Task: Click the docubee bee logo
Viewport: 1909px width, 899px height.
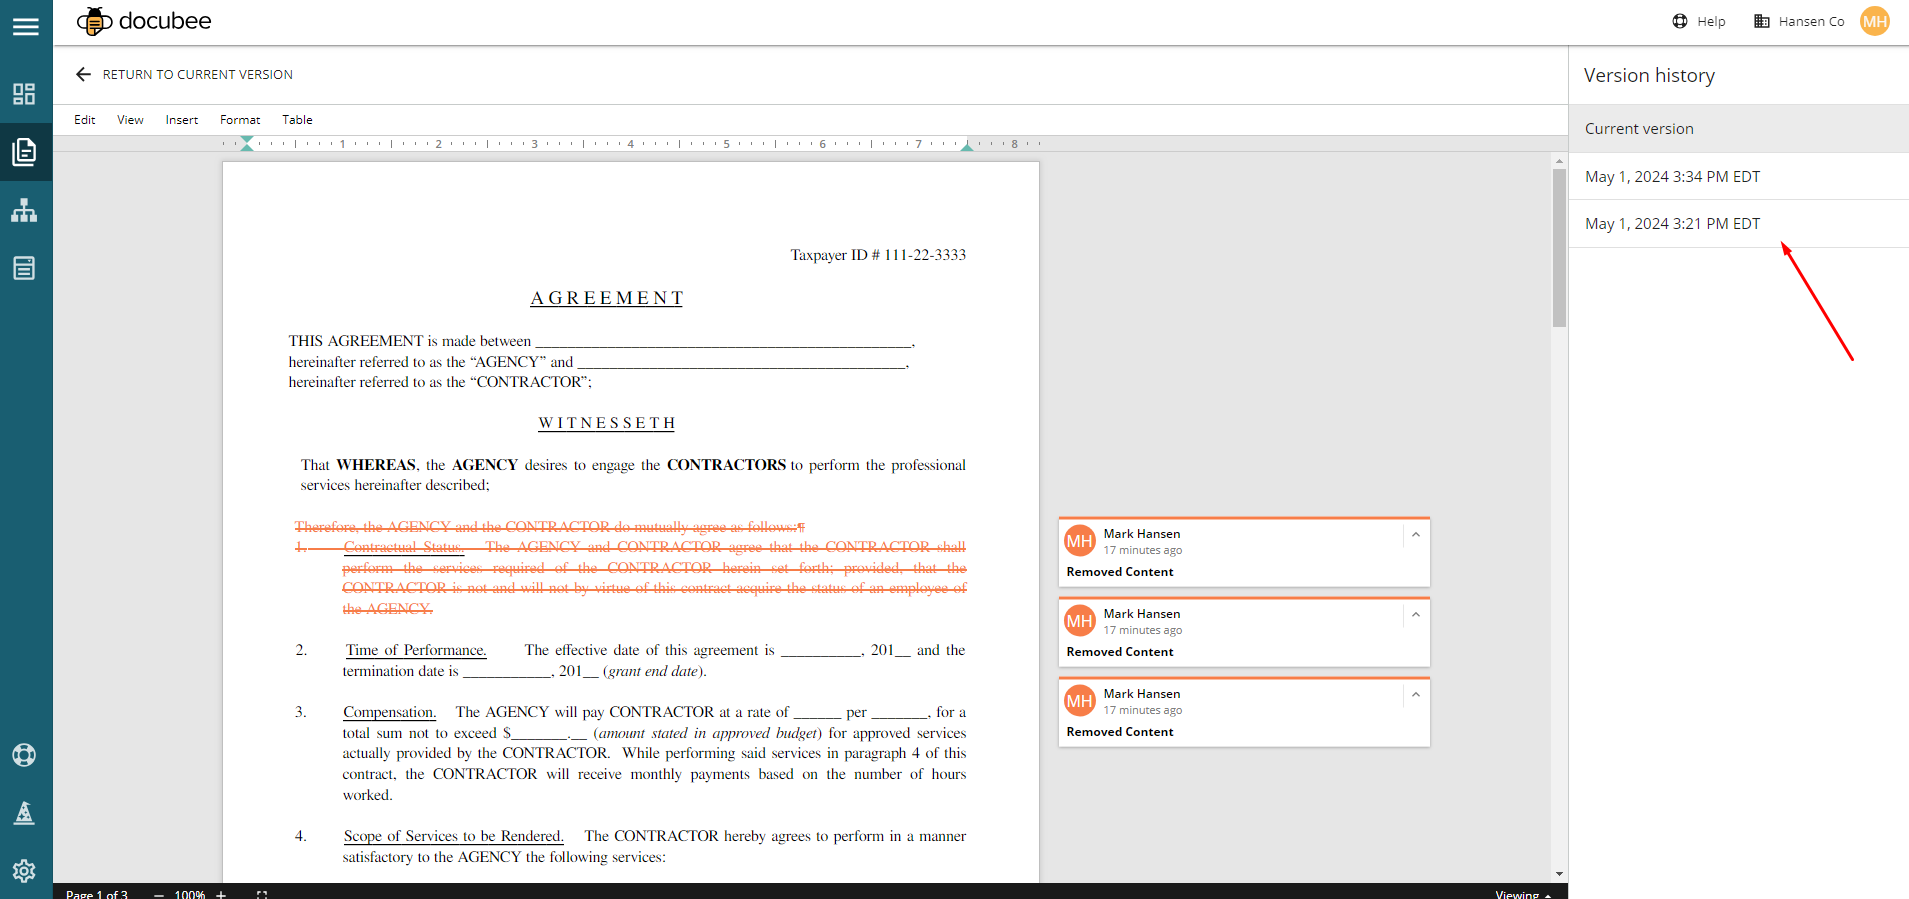Action: (x=94, y=21)
